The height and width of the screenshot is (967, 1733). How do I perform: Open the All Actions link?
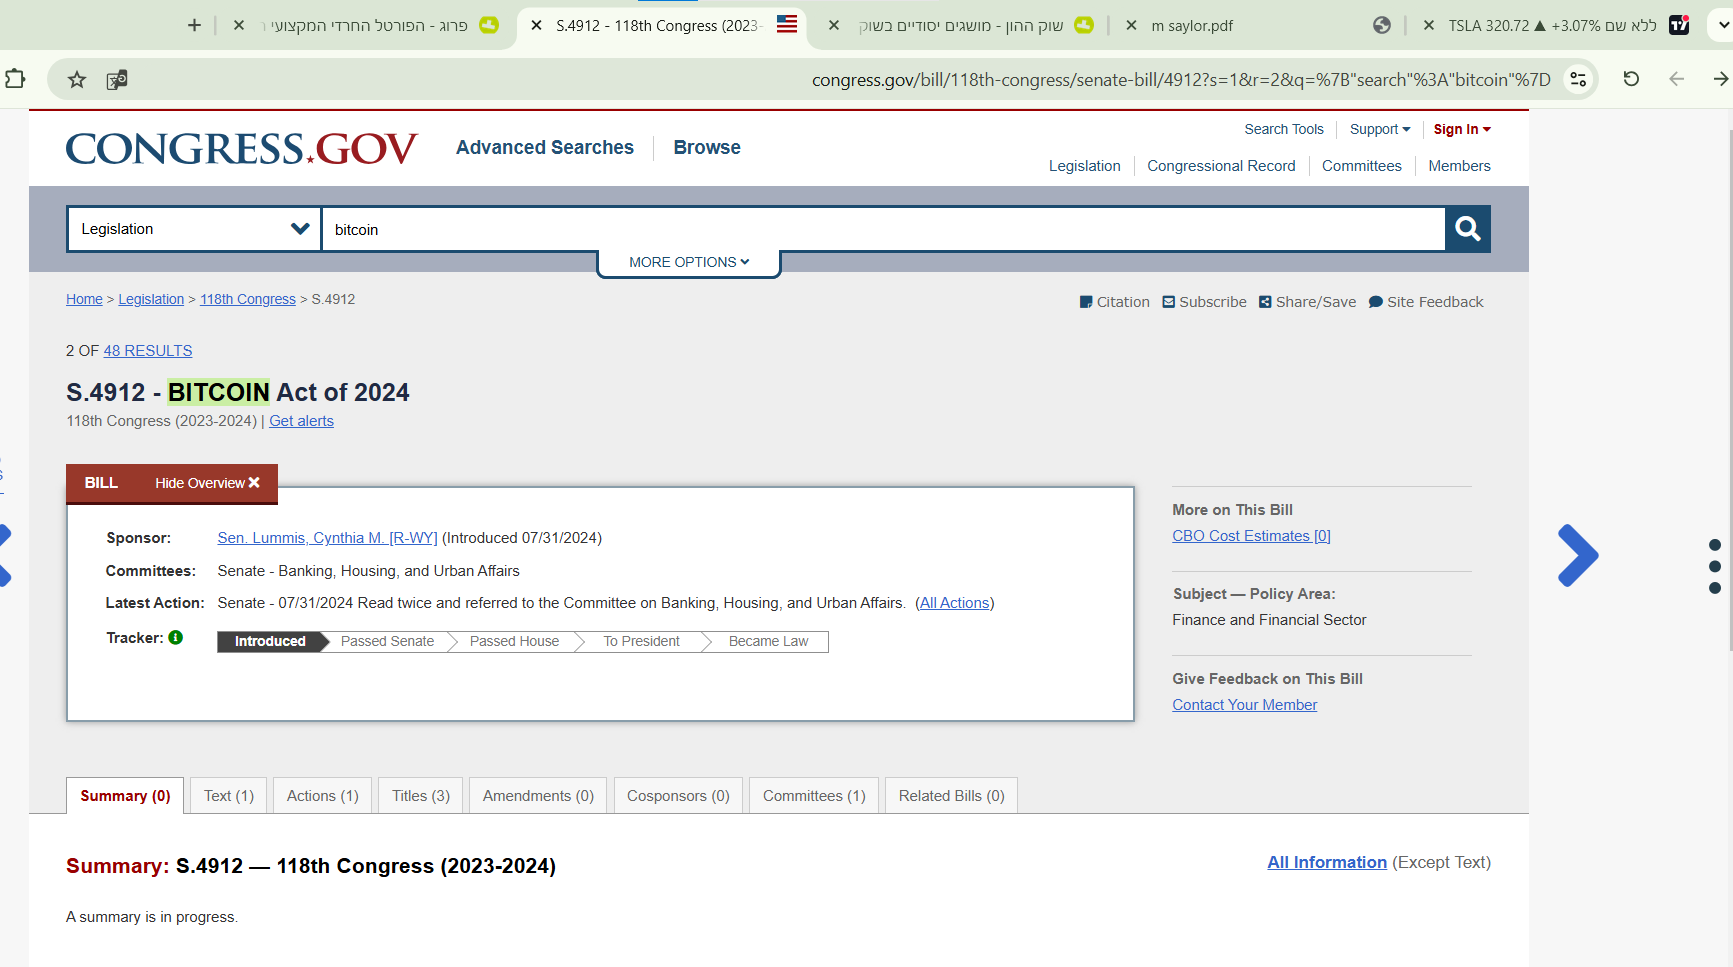click(x=954, y=603)
